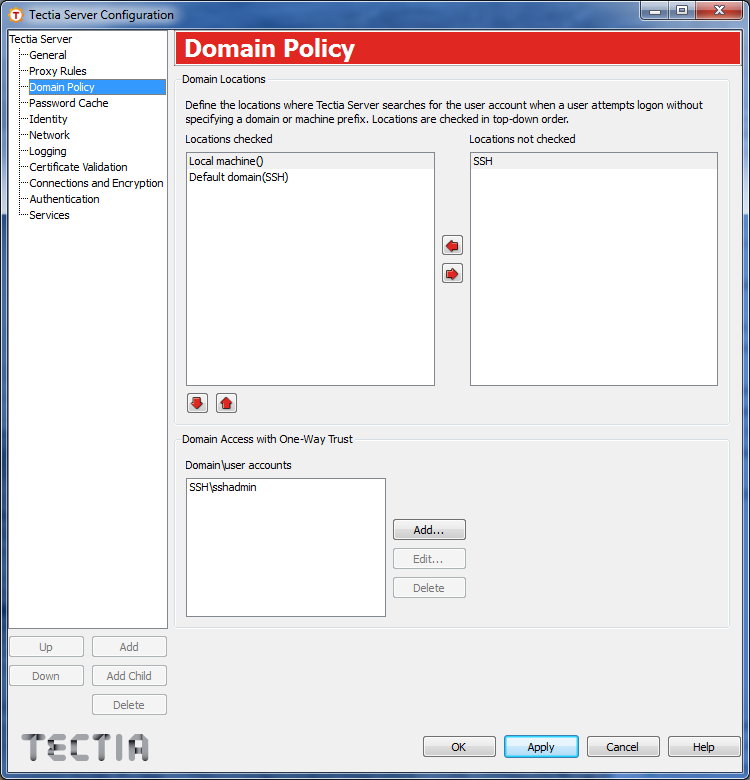Open Password Cache settings
750x780 pixels.
69,103
